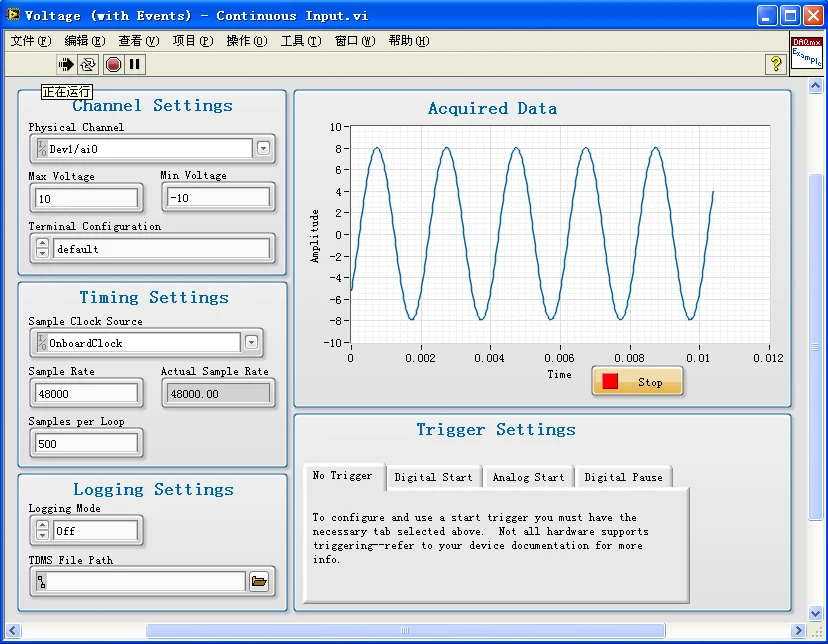Browse for TDMS file path folder icon
This screenshot has height=644, width=828.
(x=259, y=582)
